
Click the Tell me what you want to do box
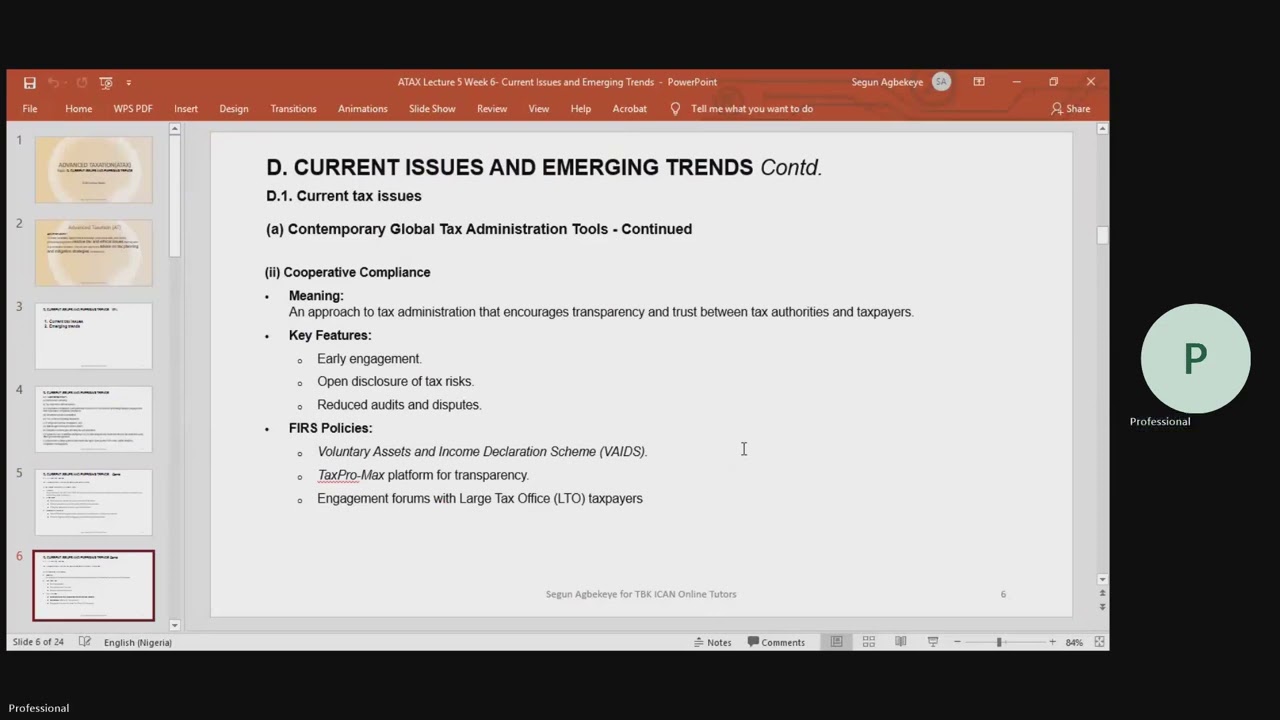click(741, 109)
